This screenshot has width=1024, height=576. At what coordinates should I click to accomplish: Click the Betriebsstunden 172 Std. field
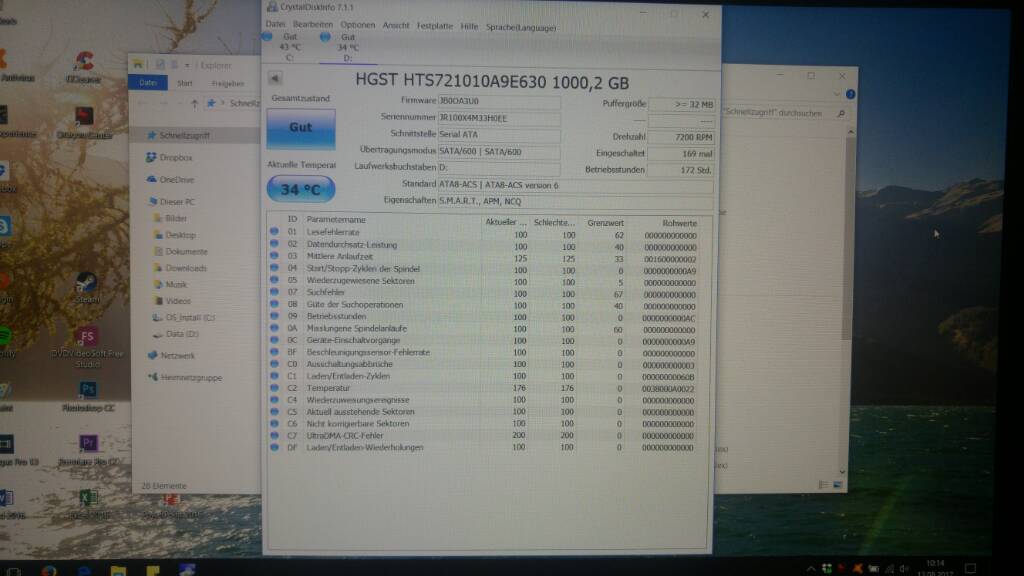[681, 170]
